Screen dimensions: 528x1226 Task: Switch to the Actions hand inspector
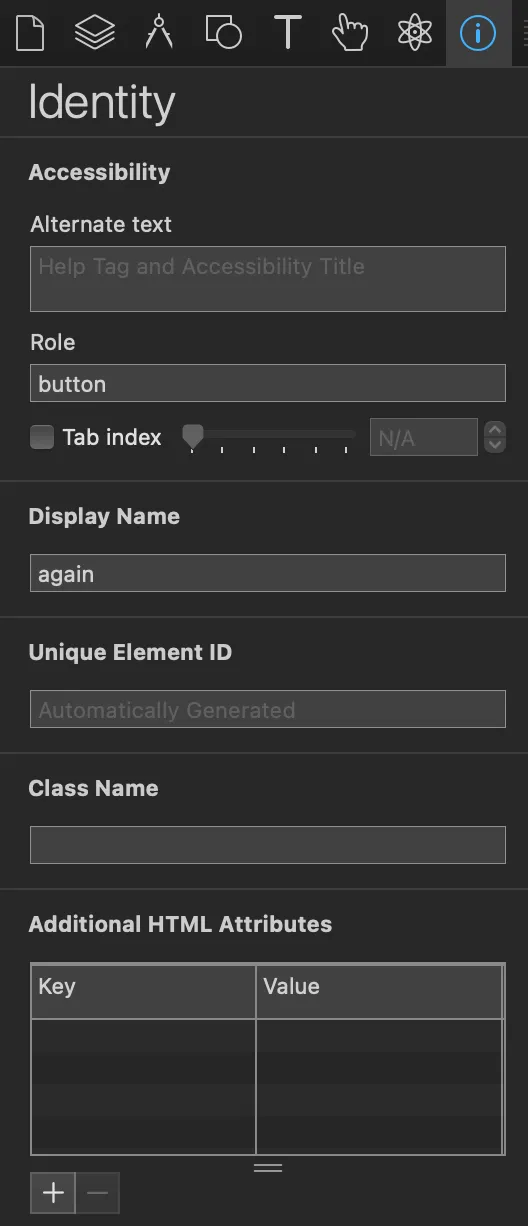350,33
